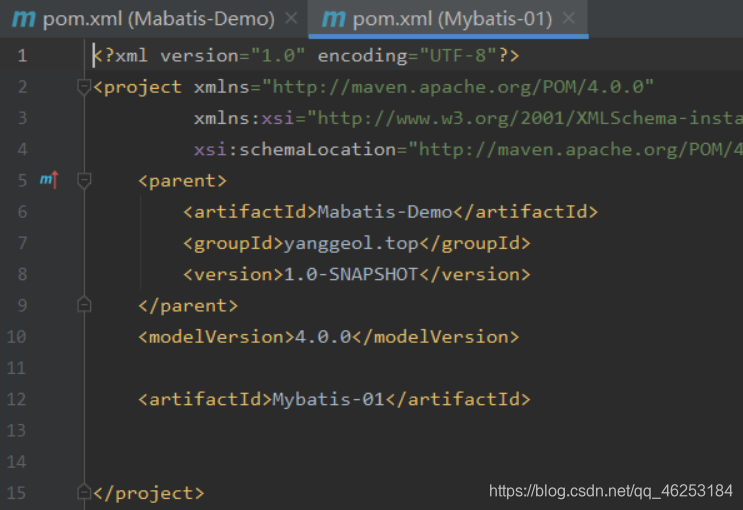Image resolution: width=743 pixels, height=510 pixels.
Task: Collapse the project tag fold on line 2
Action: click(84, 87)
